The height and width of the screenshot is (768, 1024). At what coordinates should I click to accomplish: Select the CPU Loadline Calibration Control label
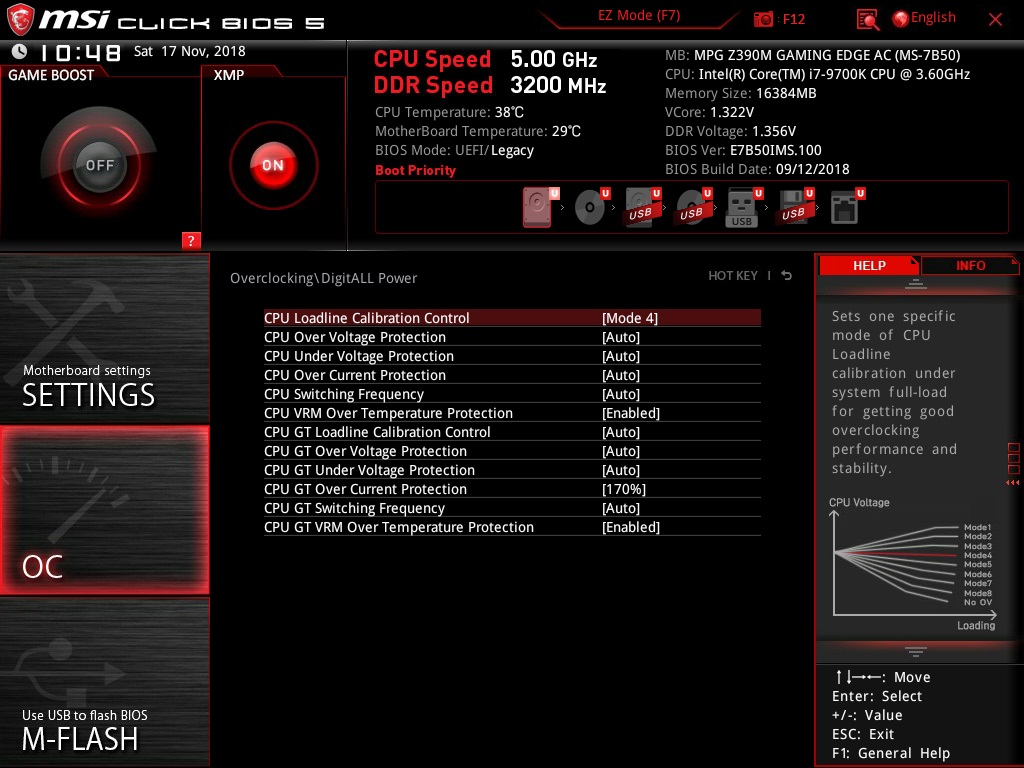[366, 318]
